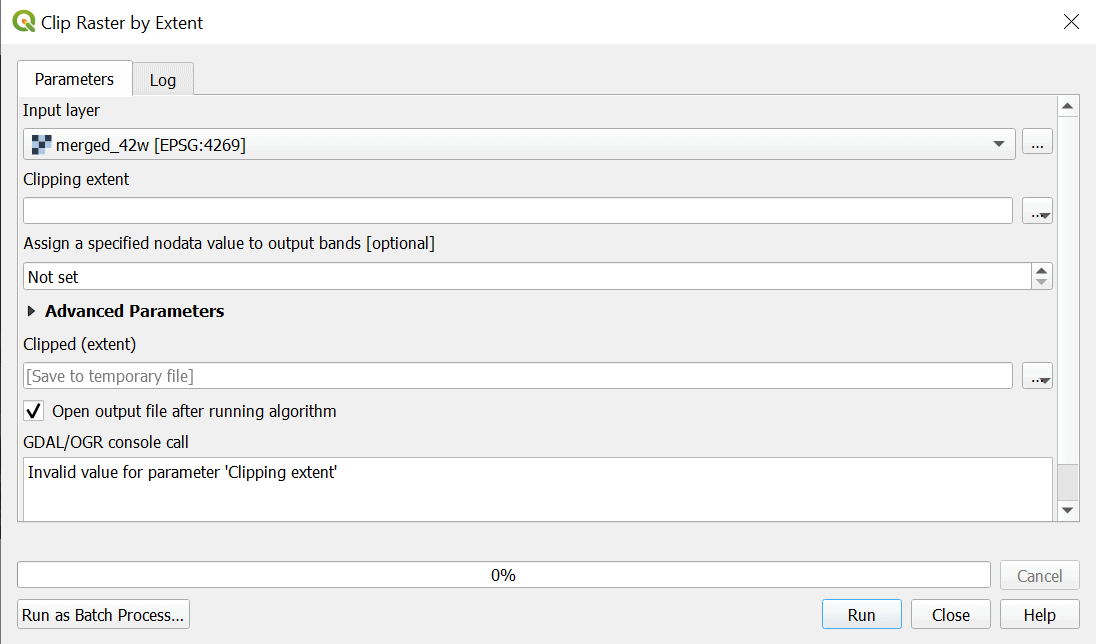
Task: Click the raster icon beside merged_42w
Action: (x=40, y=143)
